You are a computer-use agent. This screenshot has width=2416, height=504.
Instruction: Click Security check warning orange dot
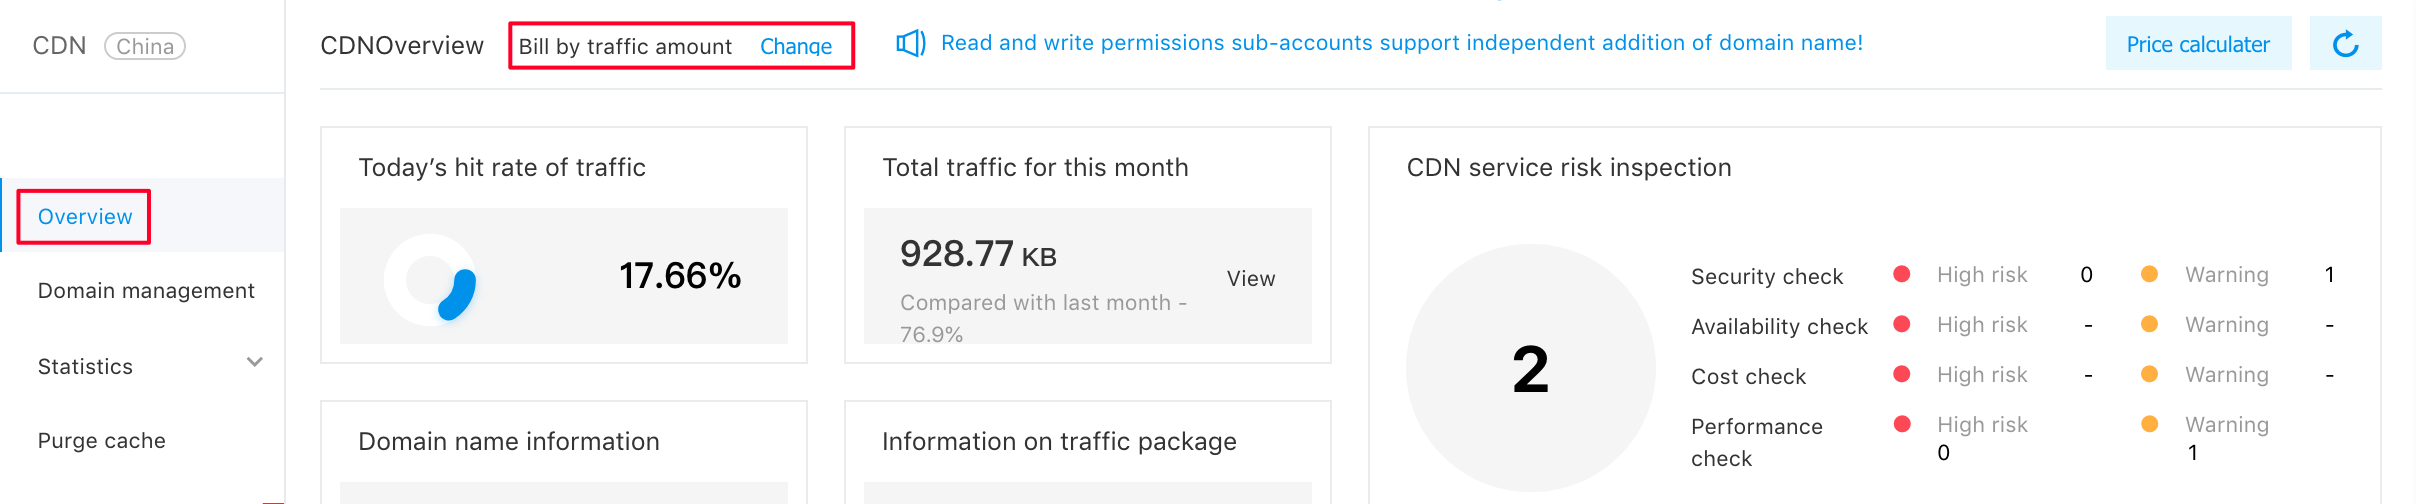[2149, 274]
